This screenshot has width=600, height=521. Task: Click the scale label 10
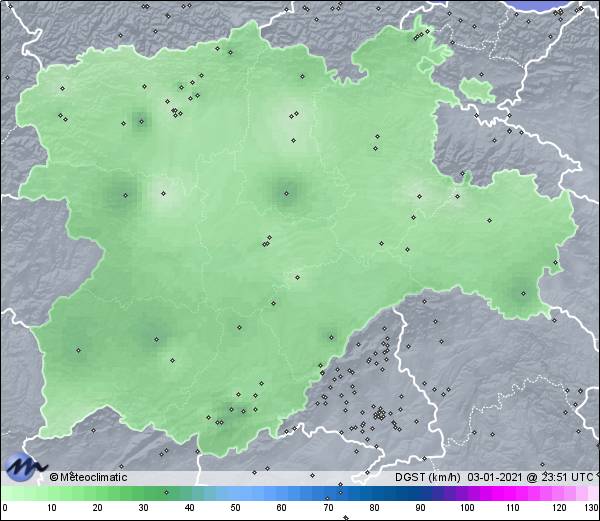[51, 508]
